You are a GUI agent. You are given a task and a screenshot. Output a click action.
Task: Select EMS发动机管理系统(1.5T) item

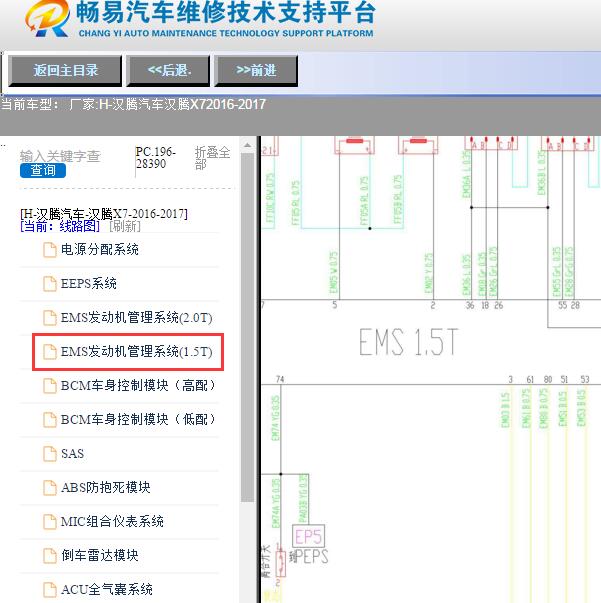137,351
